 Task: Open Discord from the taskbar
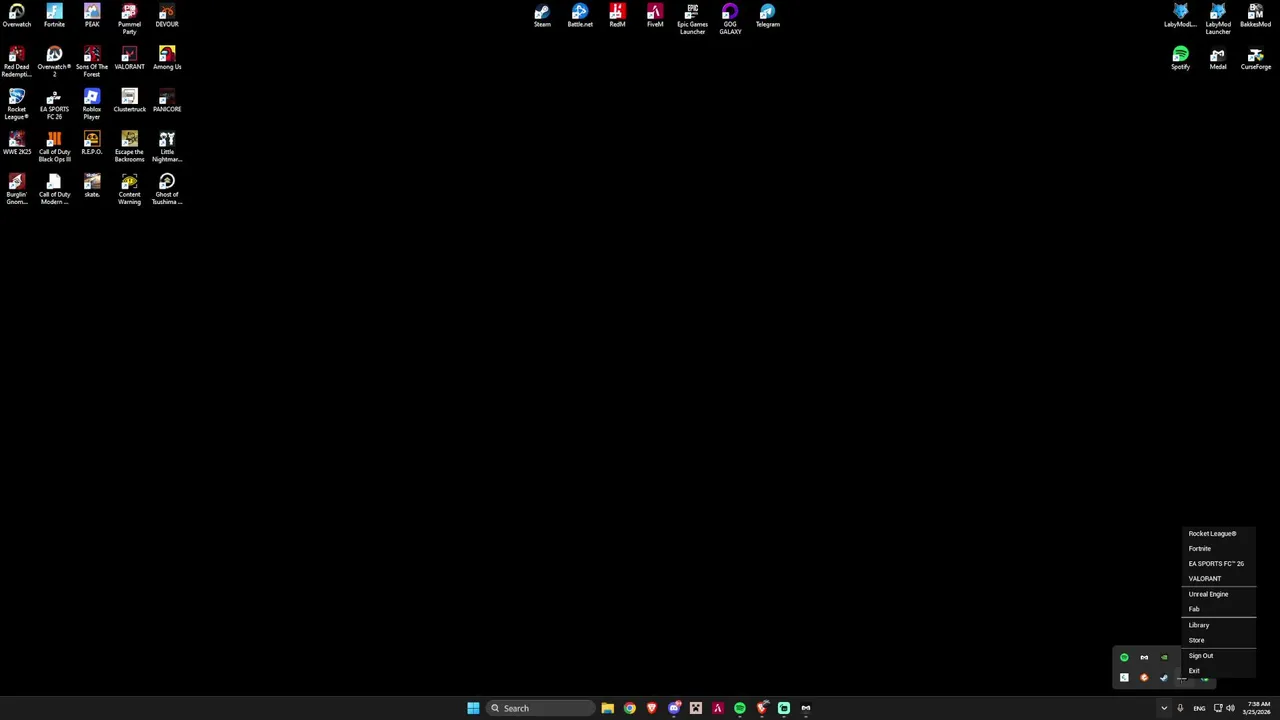[x=674, y=708]
